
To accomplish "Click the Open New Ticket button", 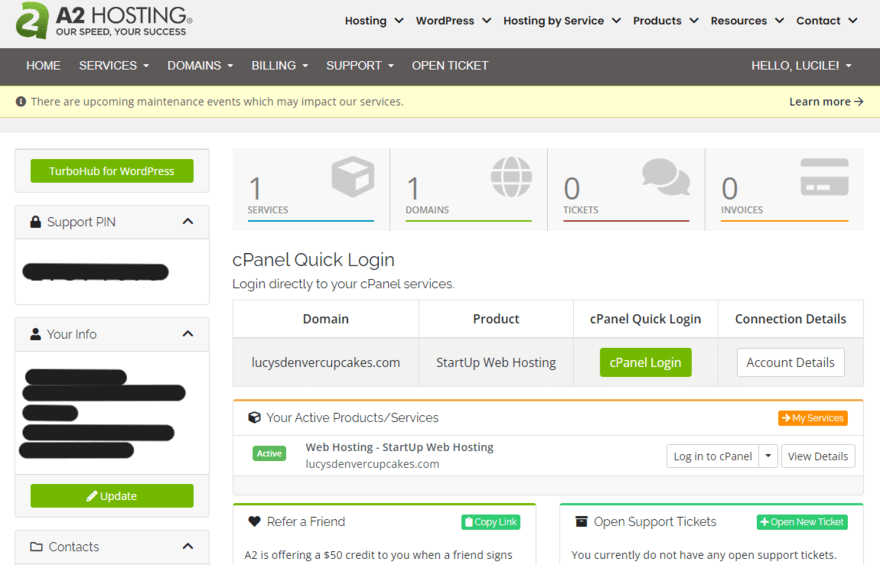I will 802,522.
